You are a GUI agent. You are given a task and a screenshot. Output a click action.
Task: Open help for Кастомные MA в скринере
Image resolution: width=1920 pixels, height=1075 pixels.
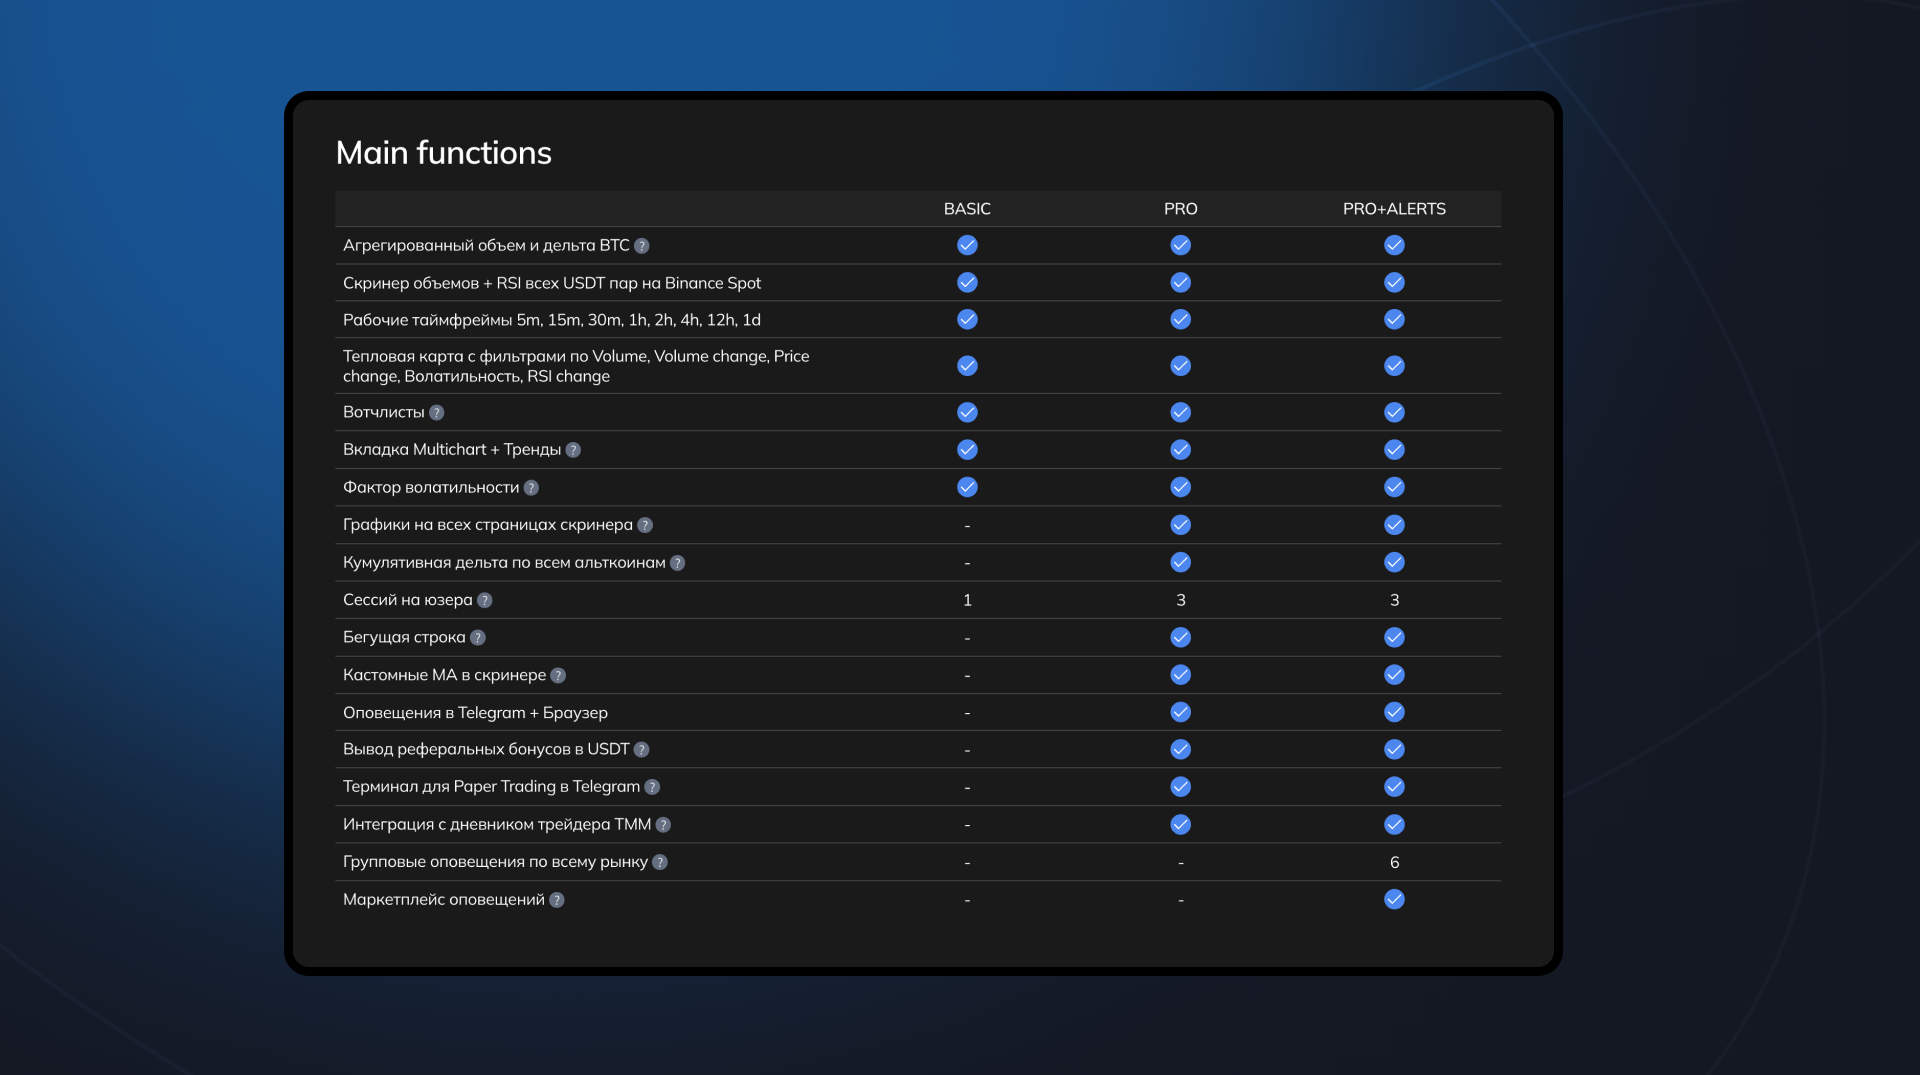click(558, 676)
